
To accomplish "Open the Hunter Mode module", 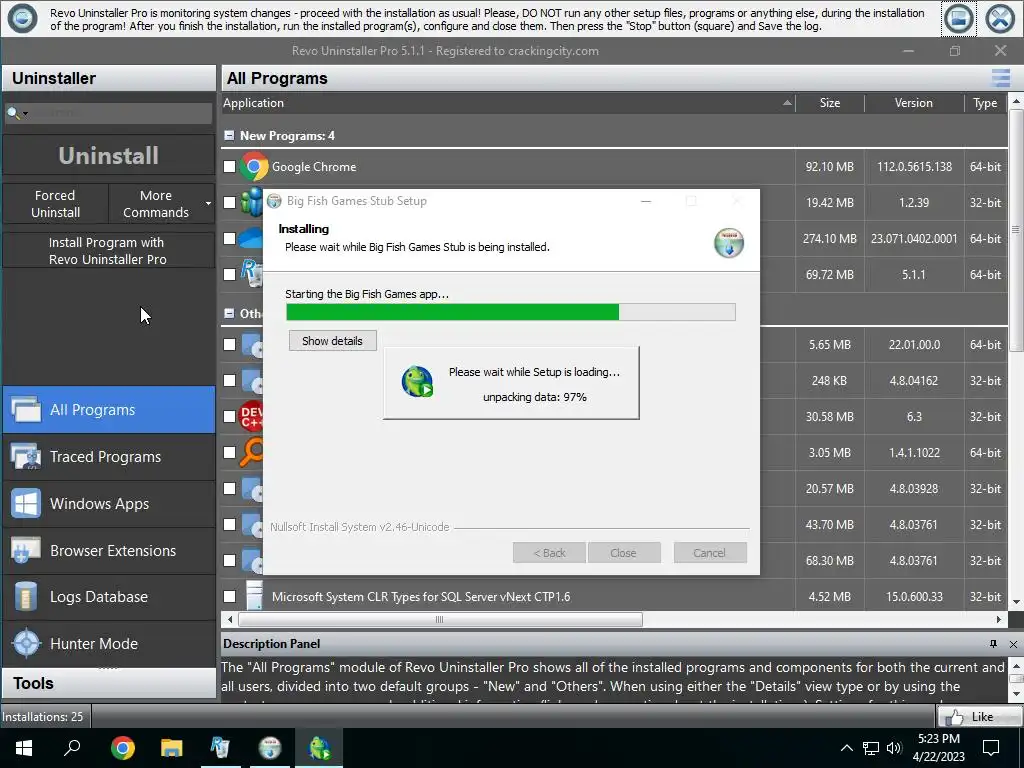I will 108,643.
